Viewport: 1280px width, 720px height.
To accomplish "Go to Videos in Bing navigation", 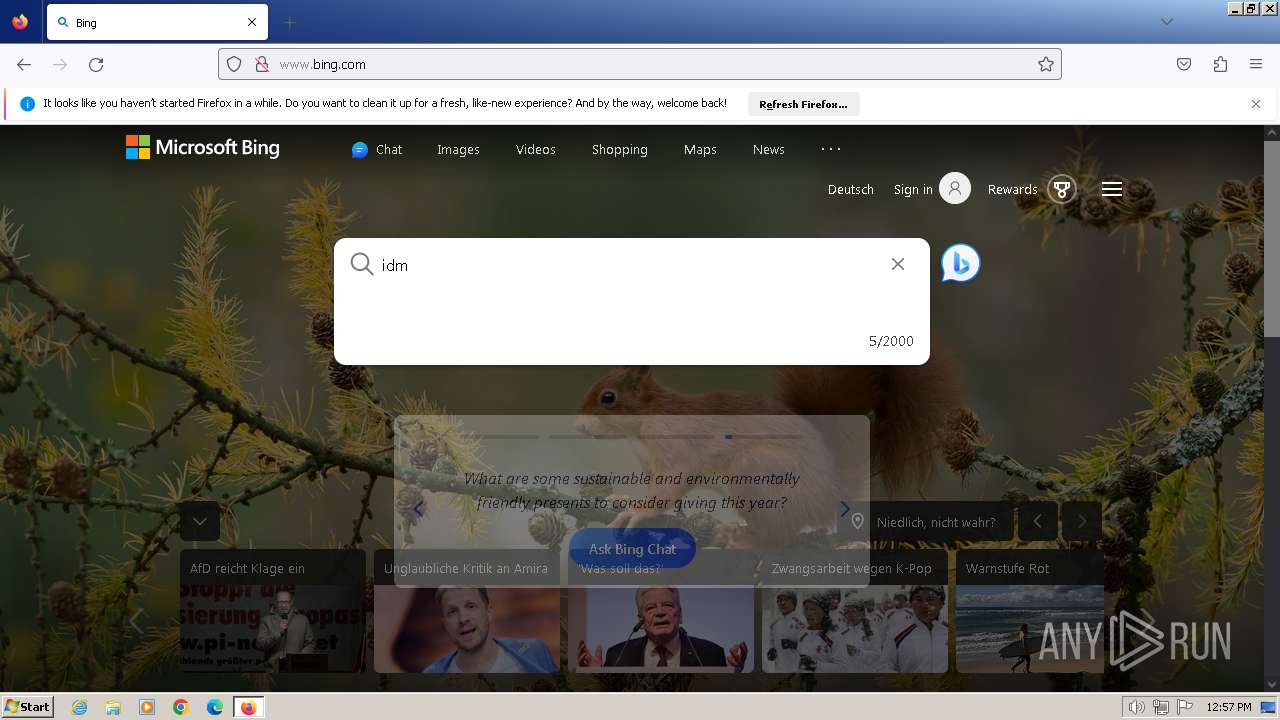I will click(x=535, y=149).
